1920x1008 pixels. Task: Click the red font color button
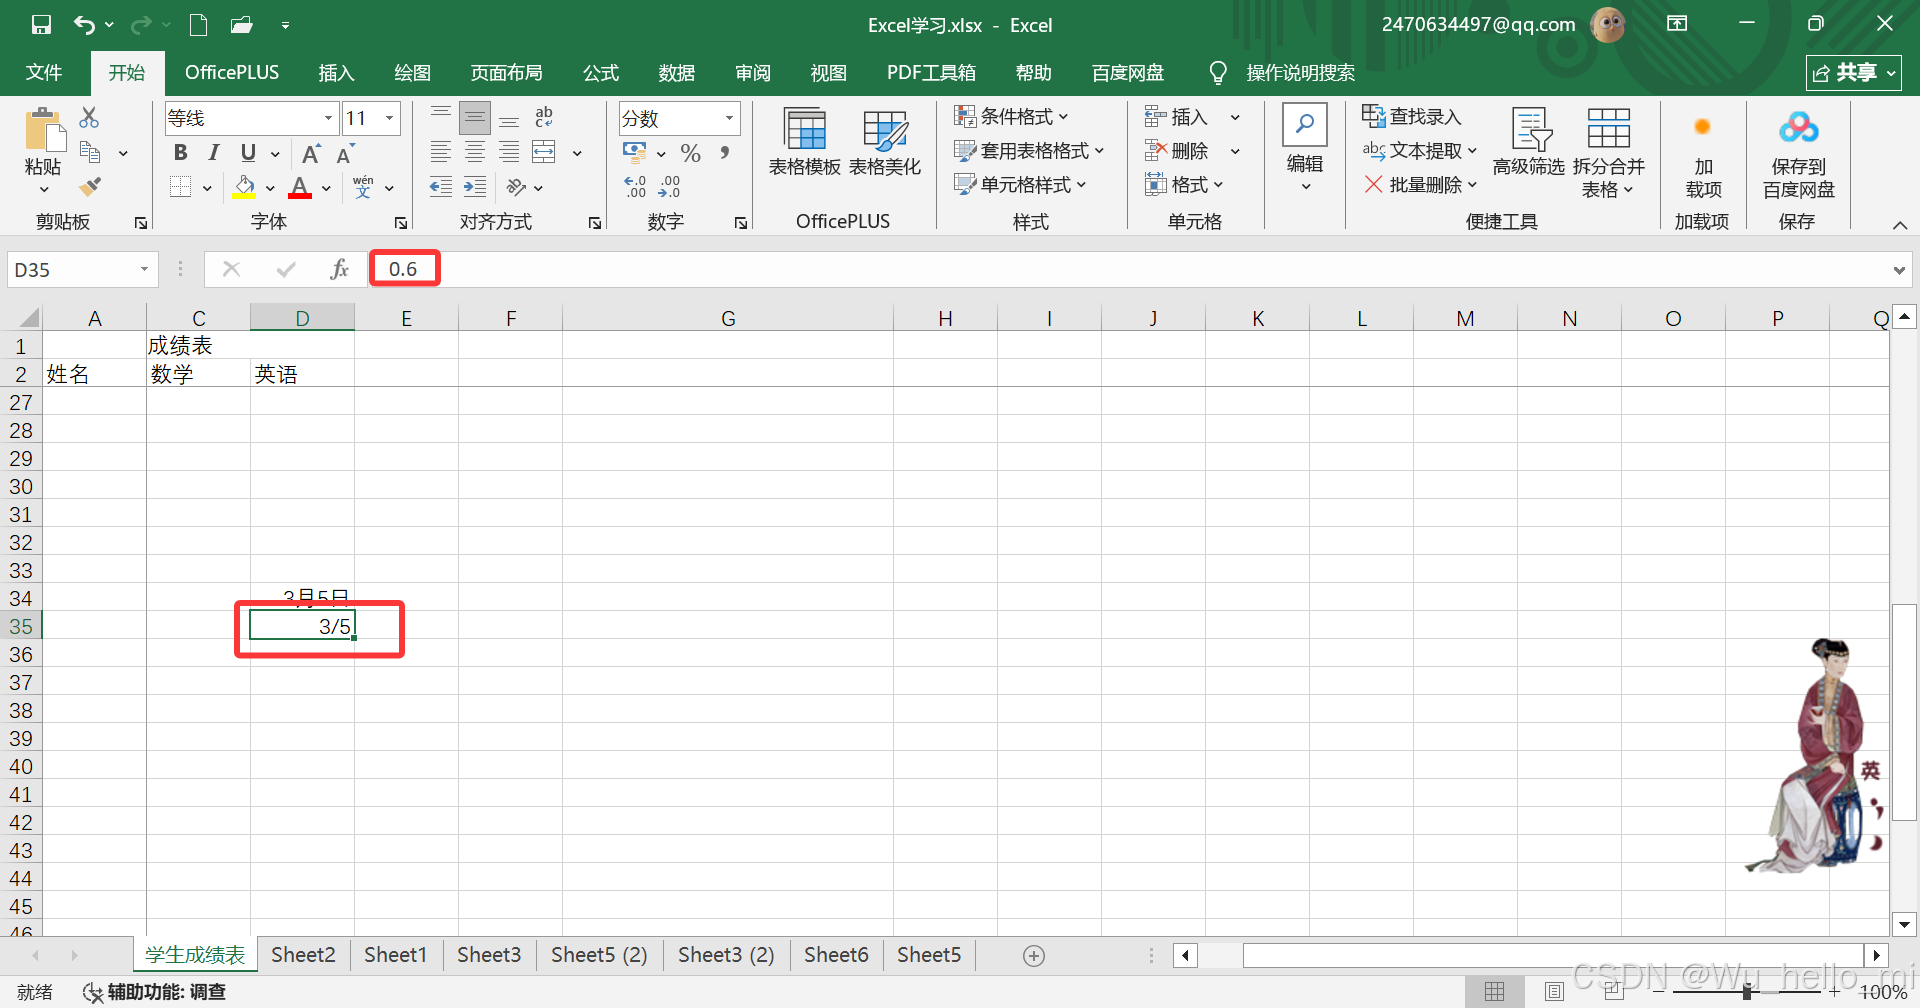[299, 187]
